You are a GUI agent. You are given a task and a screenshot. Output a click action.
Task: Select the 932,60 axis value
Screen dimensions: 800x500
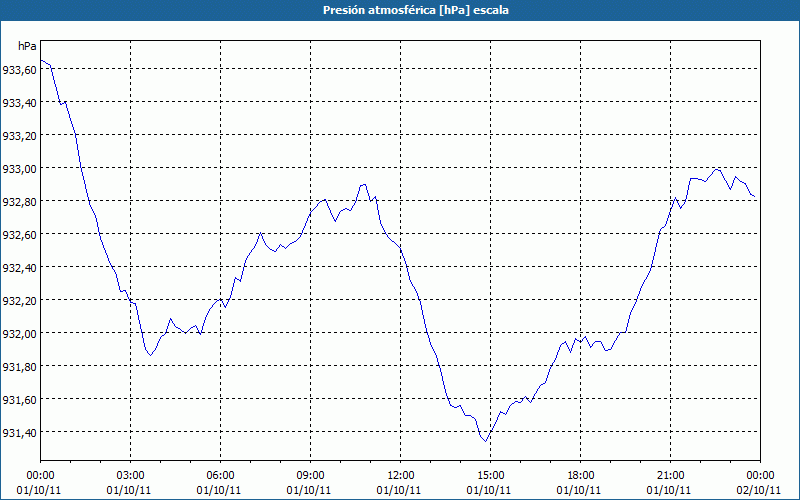19,234
